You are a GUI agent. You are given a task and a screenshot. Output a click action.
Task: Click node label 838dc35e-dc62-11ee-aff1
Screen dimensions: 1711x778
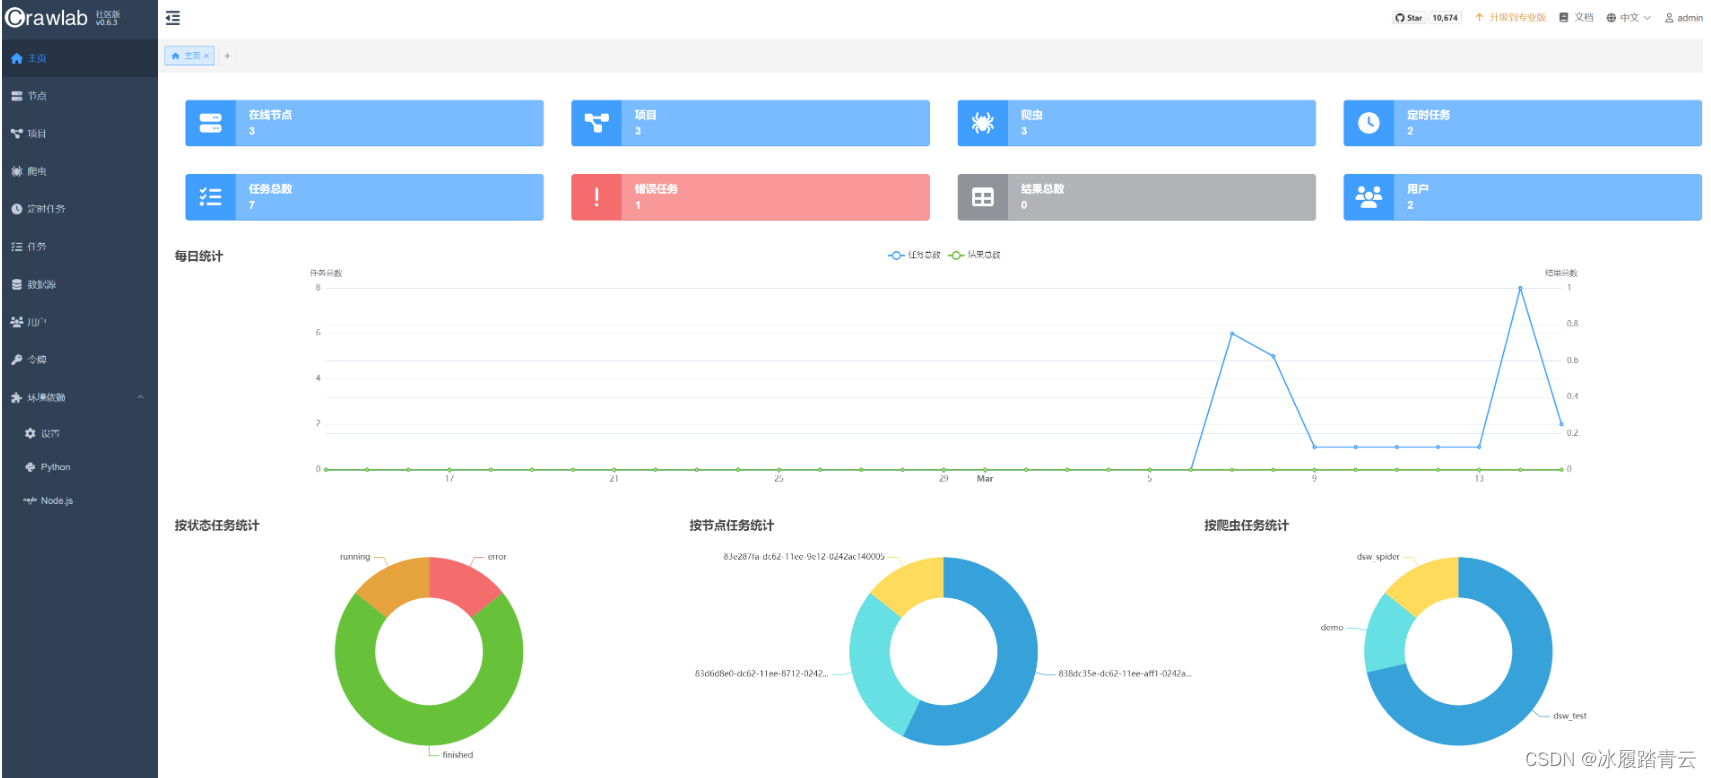1125,674
